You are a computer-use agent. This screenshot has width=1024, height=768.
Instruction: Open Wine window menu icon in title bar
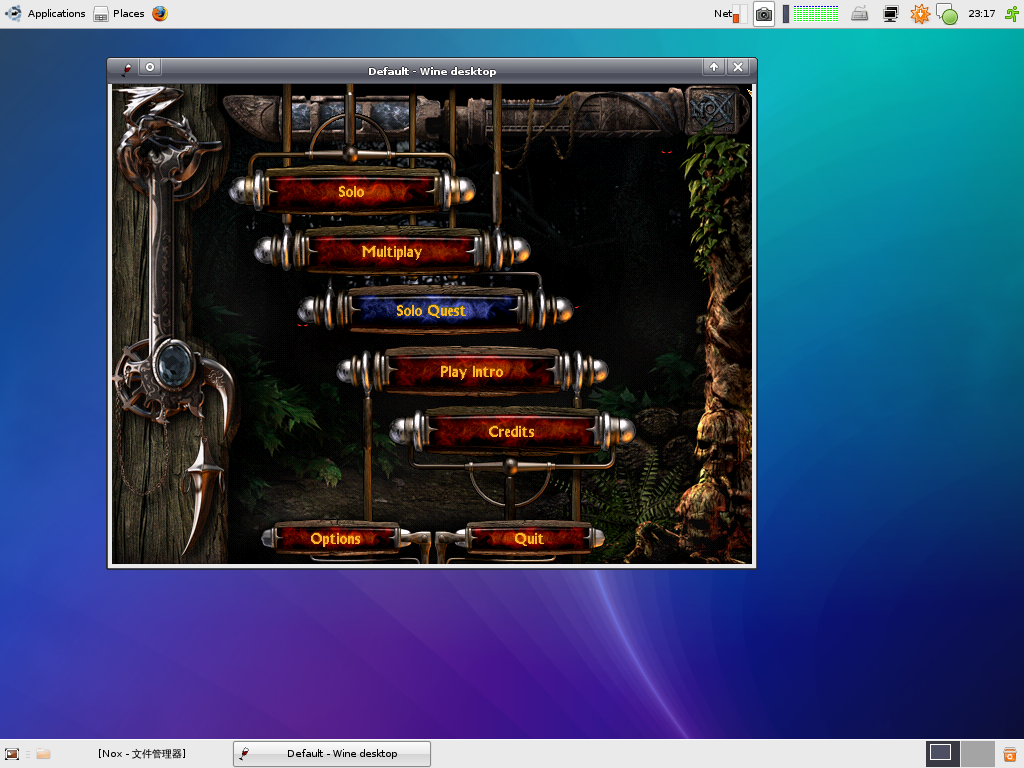point(127,68)
